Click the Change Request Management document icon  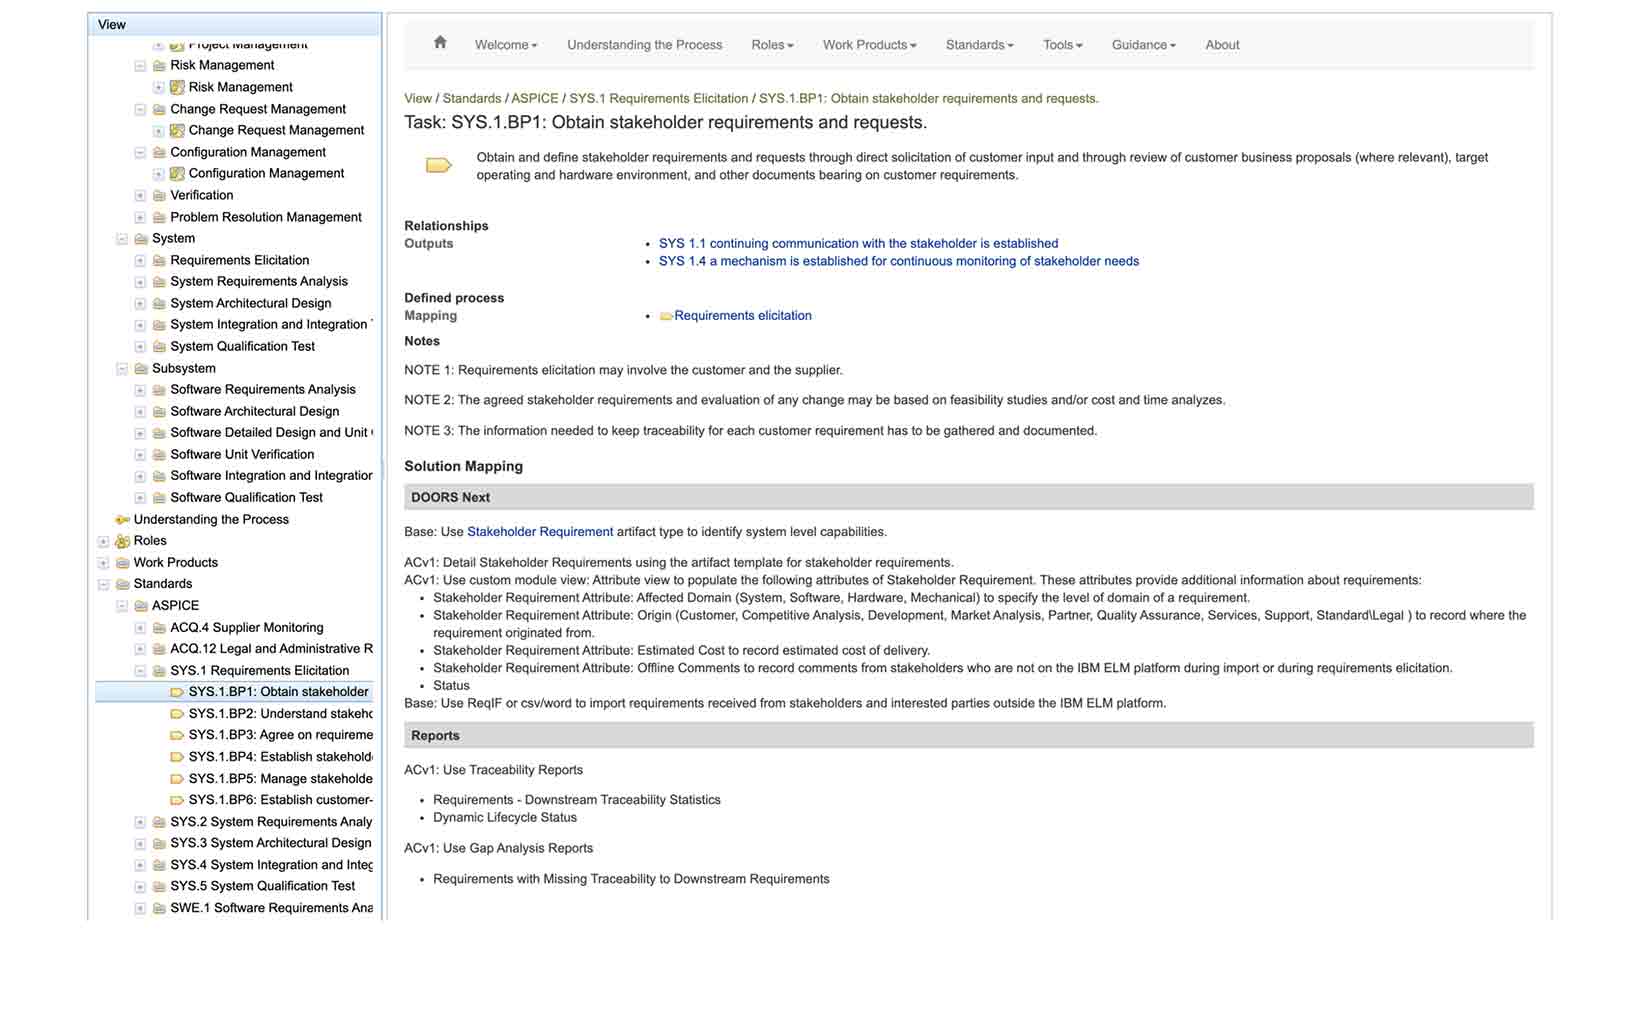[177, 130]
